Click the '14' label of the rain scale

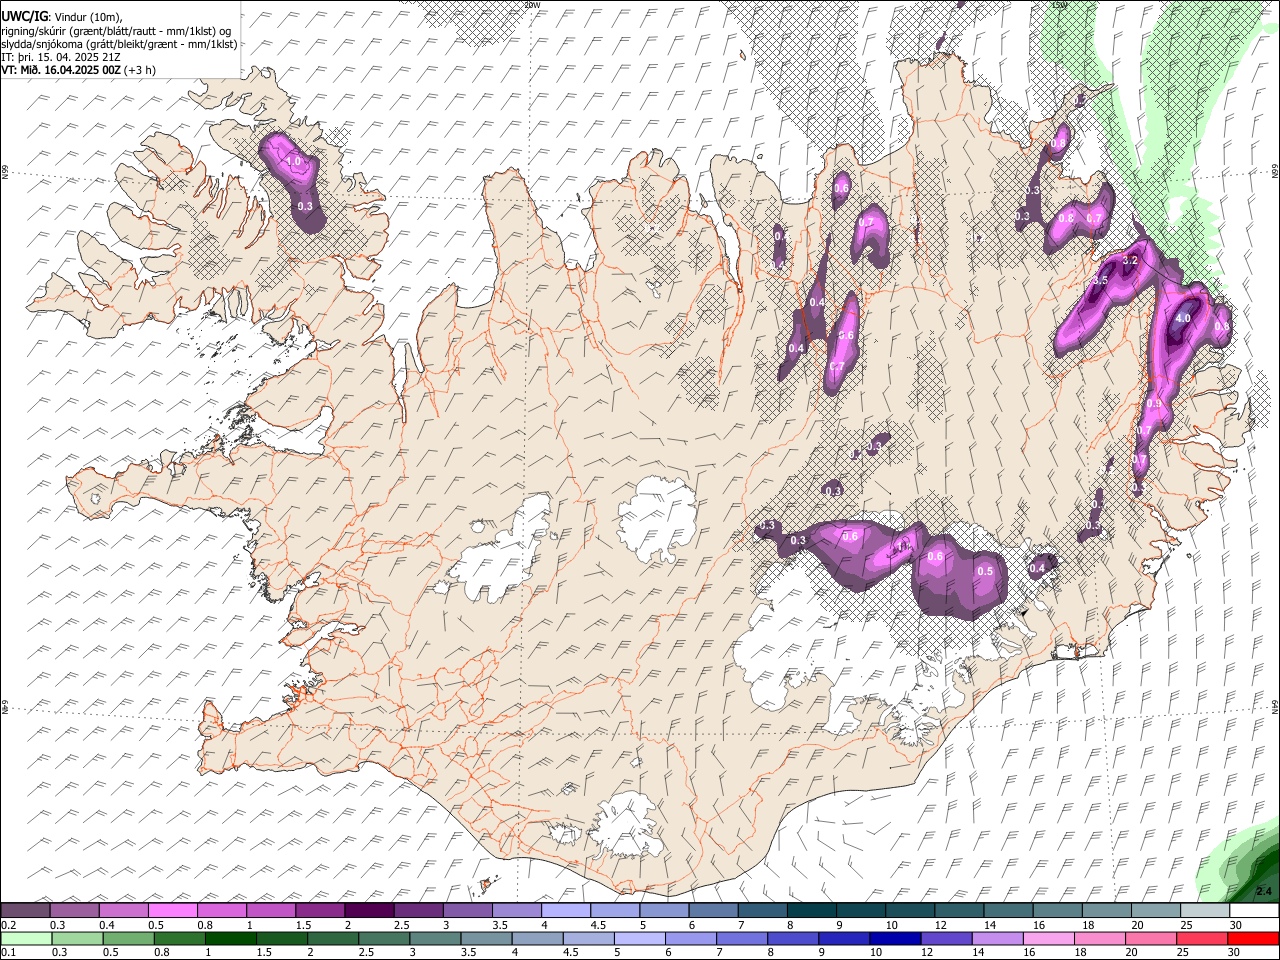(978, 952)
